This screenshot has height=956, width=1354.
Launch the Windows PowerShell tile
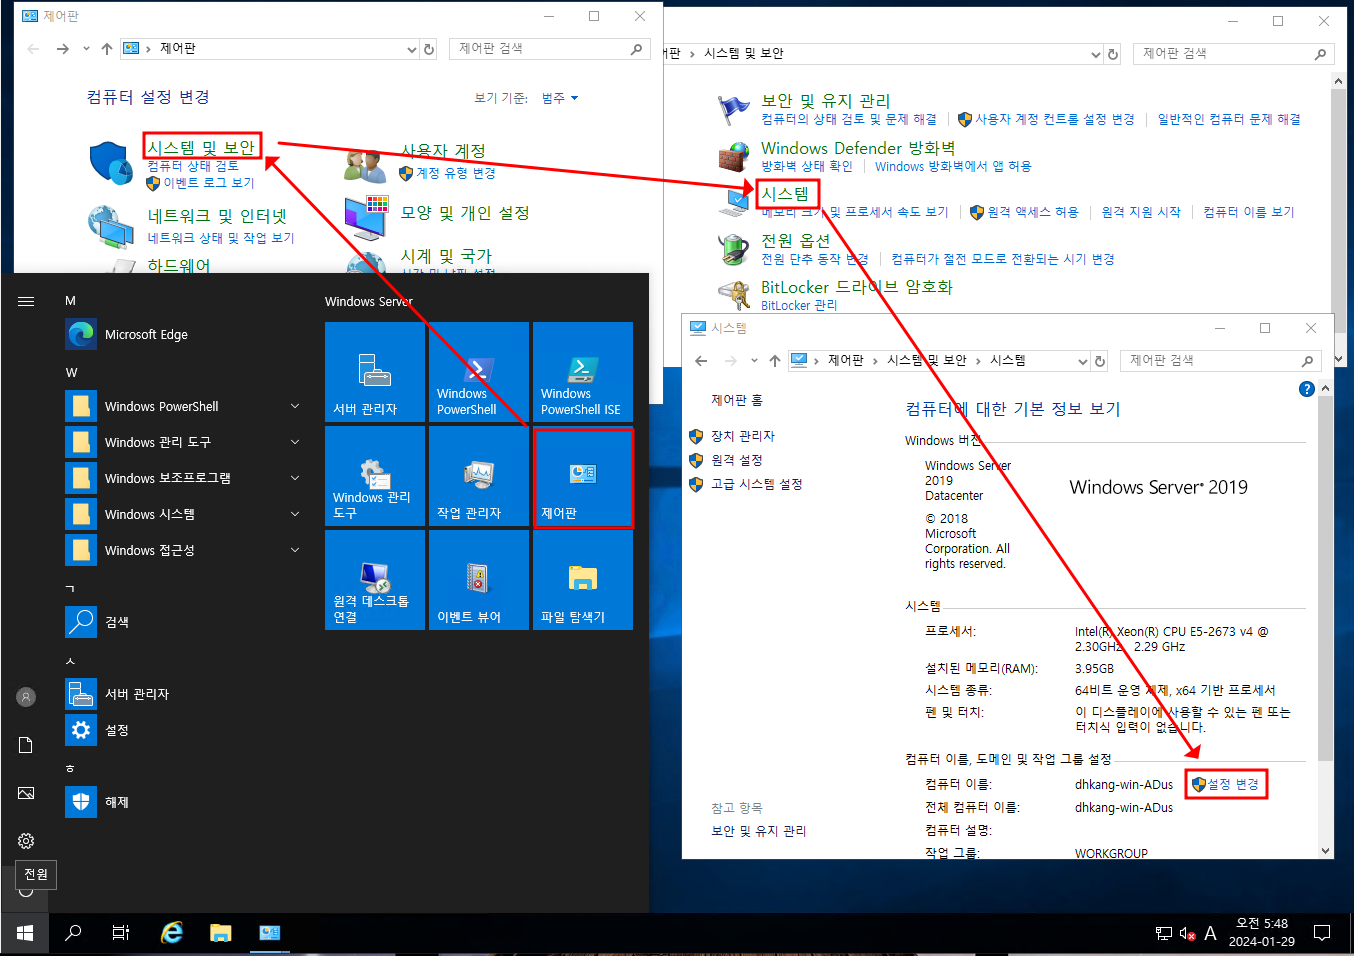[479, 372]
